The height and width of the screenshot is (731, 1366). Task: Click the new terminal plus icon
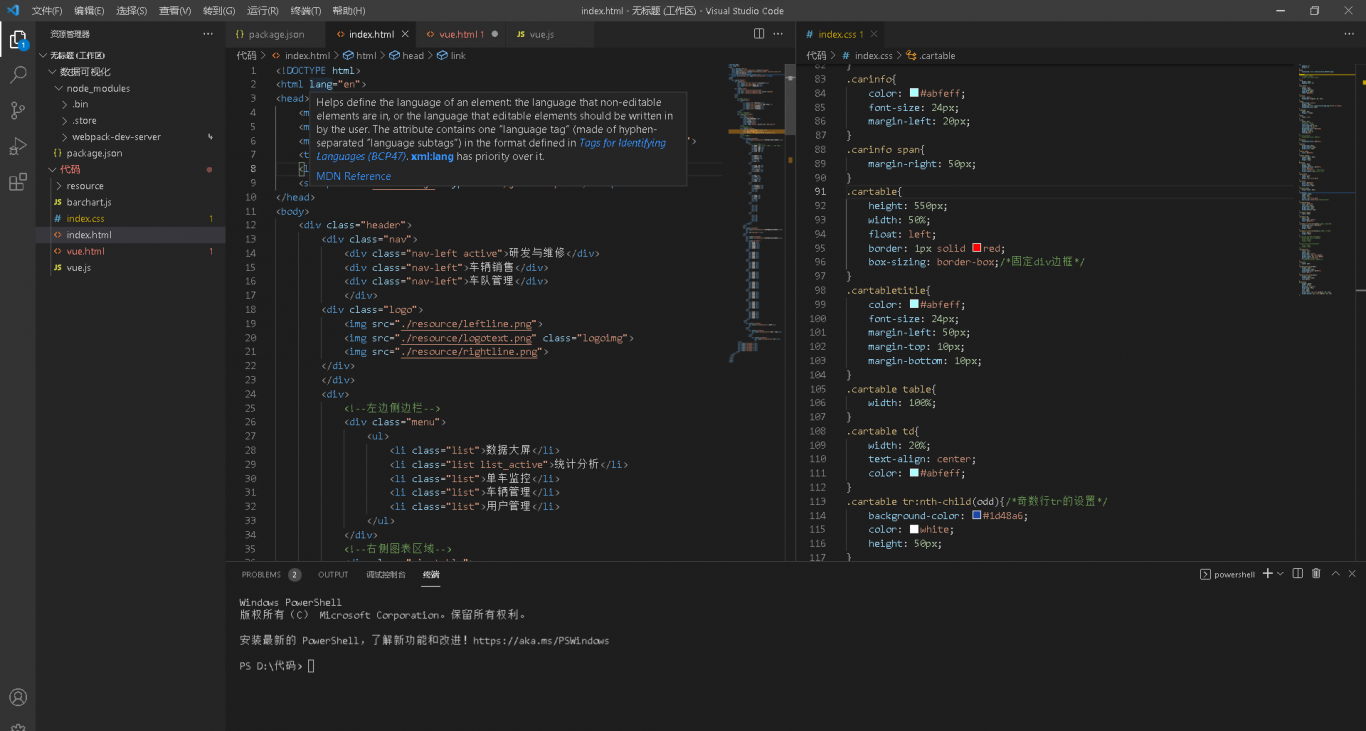(x=1267, y=574)
